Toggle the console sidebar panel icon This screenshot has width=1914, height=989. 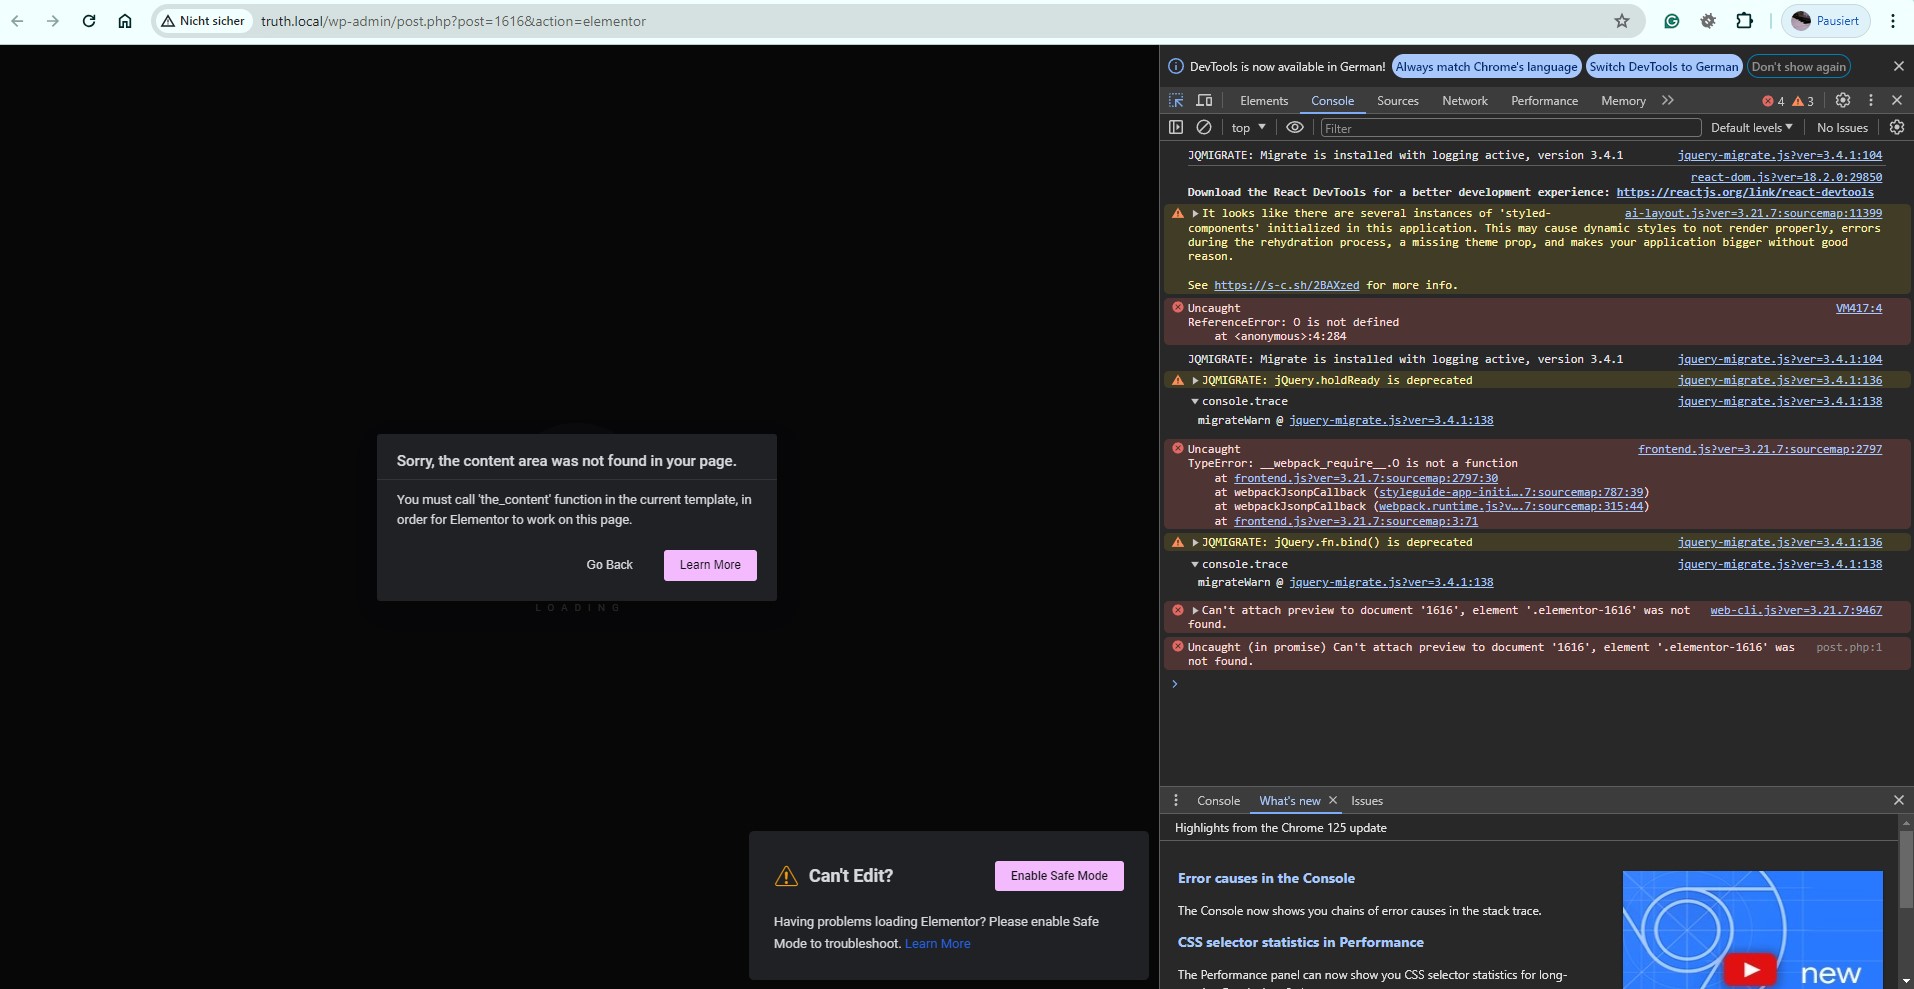(x=1176, y=127)
